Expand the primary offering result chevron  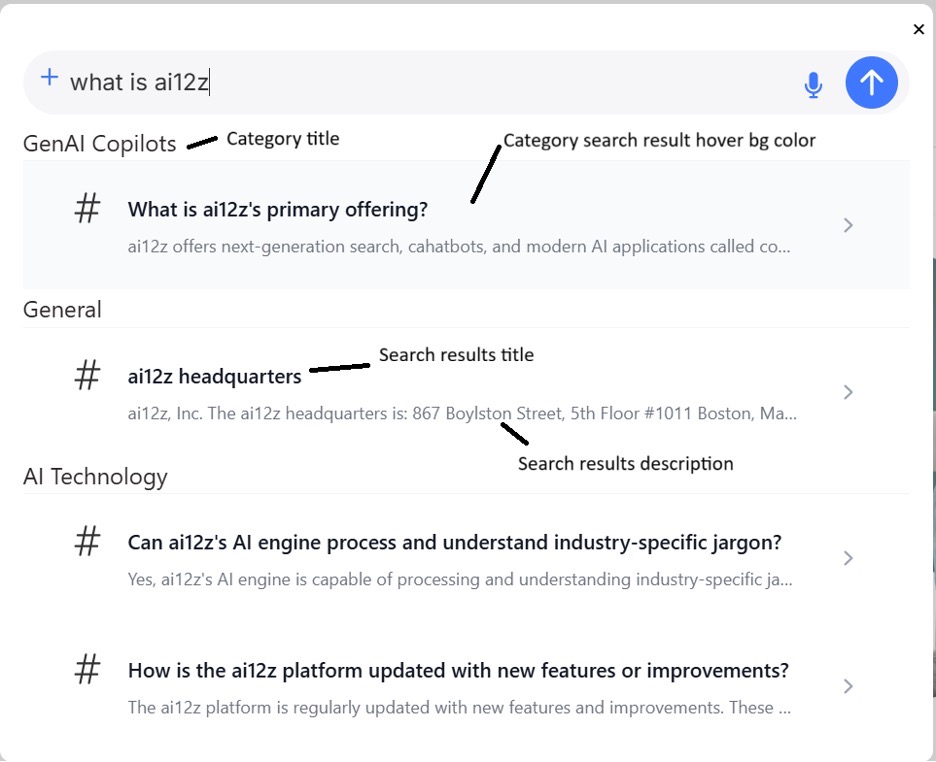[x=848, y=225]
